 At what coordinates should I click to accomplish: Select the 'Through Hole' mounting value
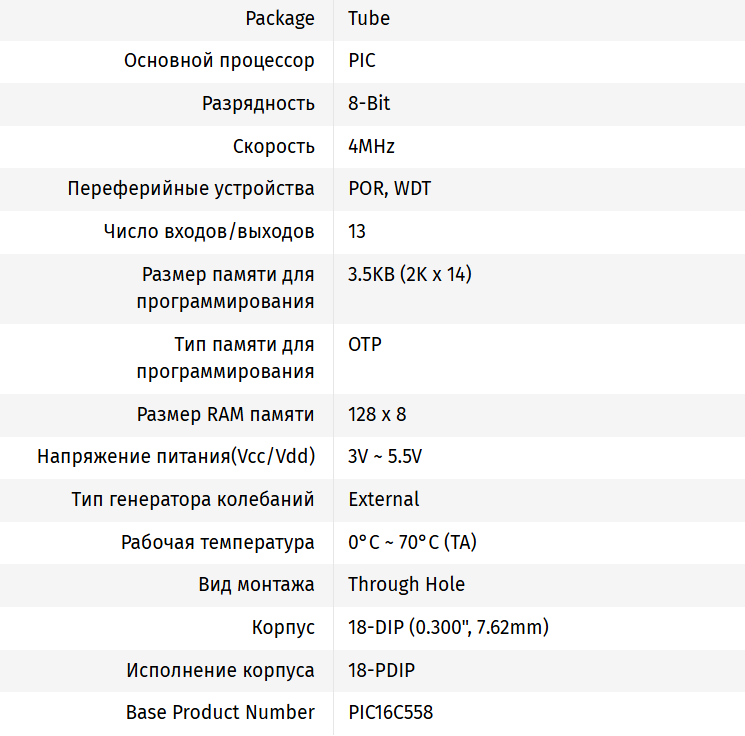tap(406, 585)
